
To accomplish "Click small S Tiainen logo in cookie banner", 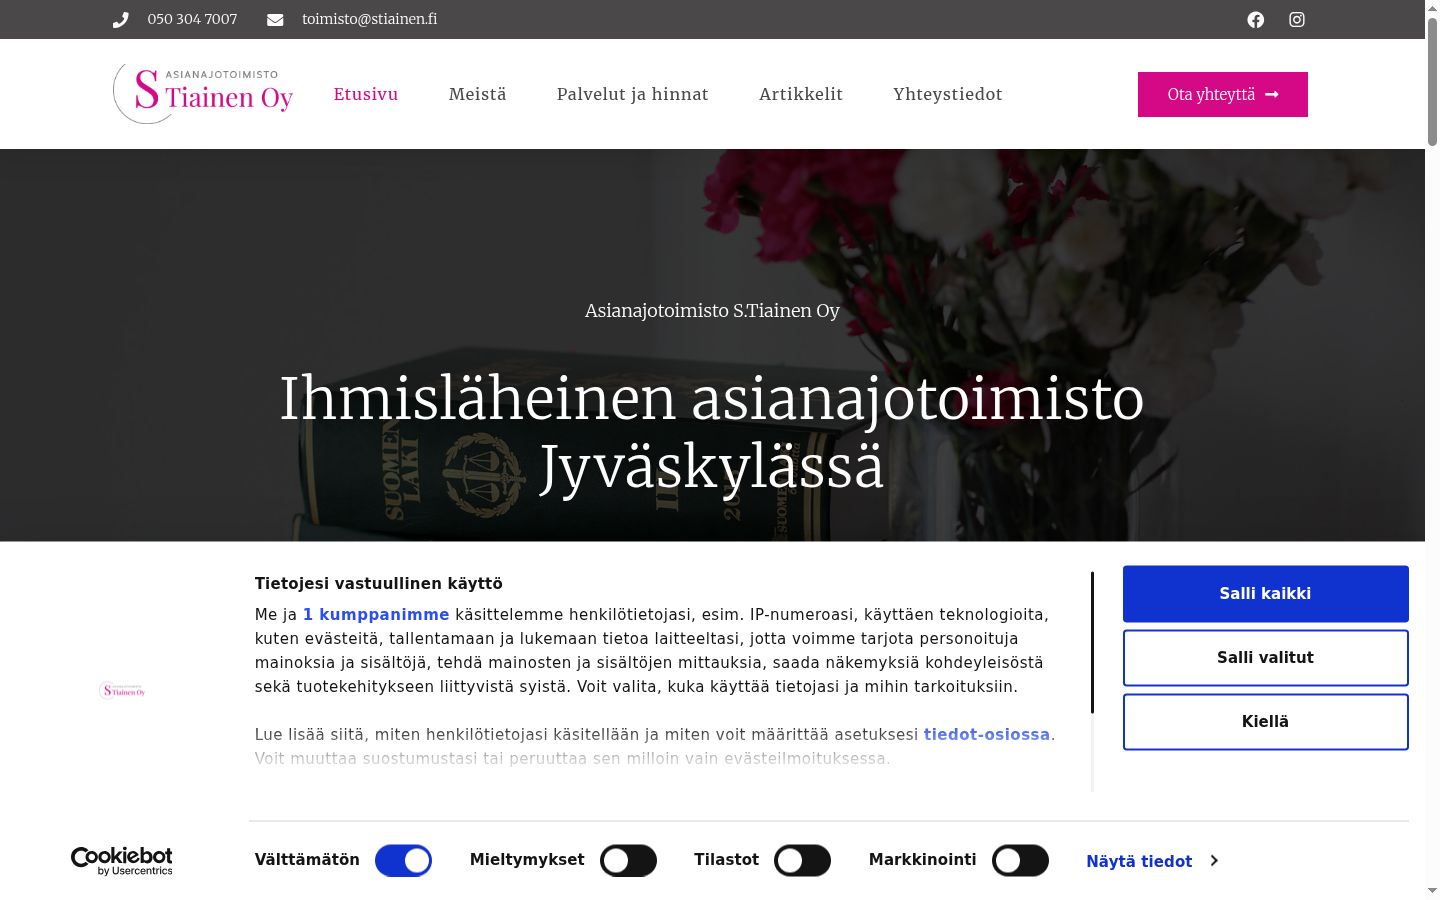I will click(x=122, y=691).
